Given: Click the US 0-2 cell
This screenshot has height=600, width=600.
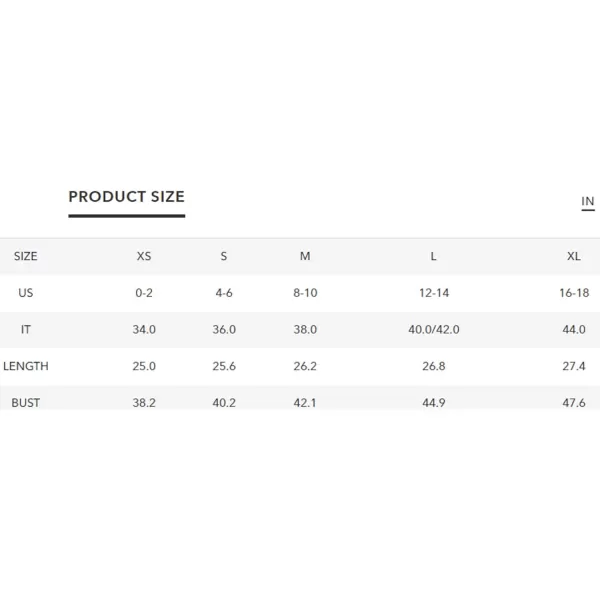Looking at the screenshot, I should pyautogui.click(x=144, y=293).
